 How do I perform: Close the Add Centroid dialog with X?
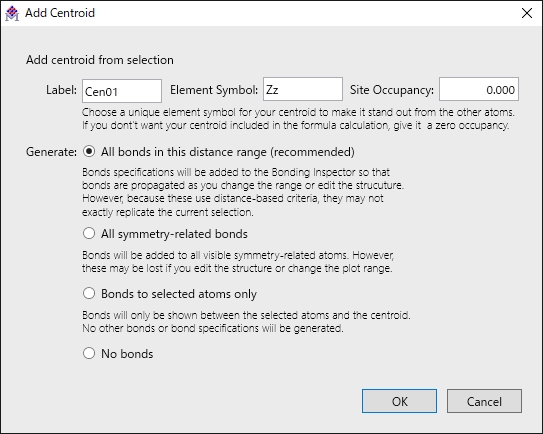pos(527,13)
